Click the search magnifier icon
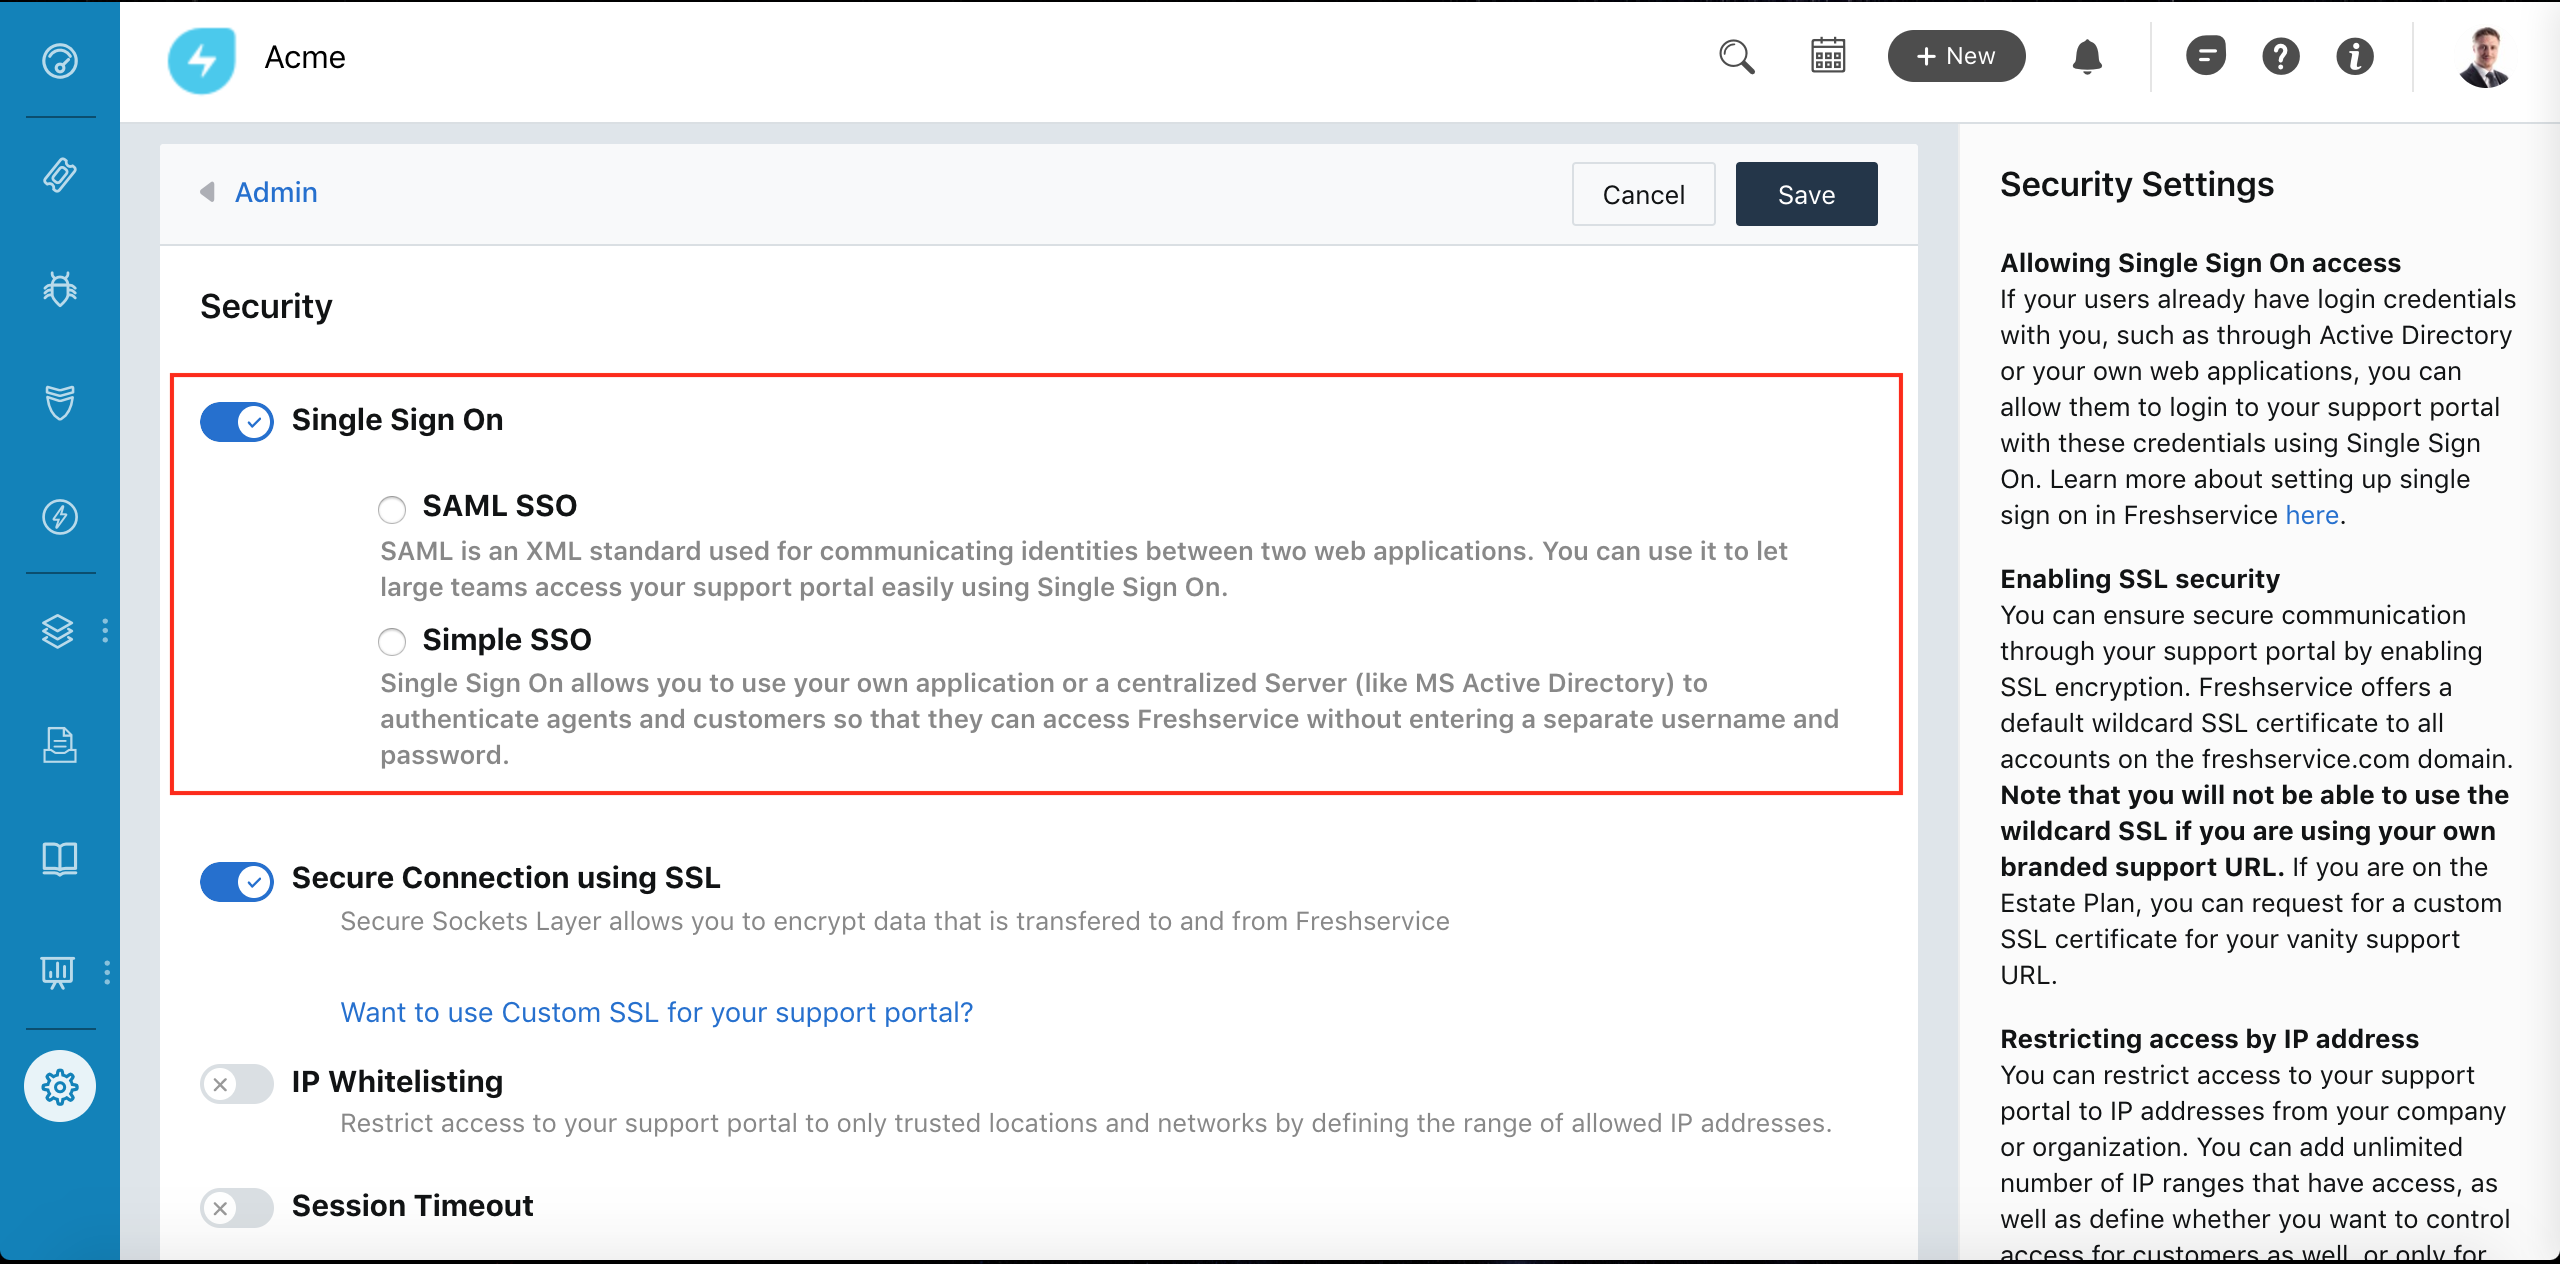 (1737, 57)
